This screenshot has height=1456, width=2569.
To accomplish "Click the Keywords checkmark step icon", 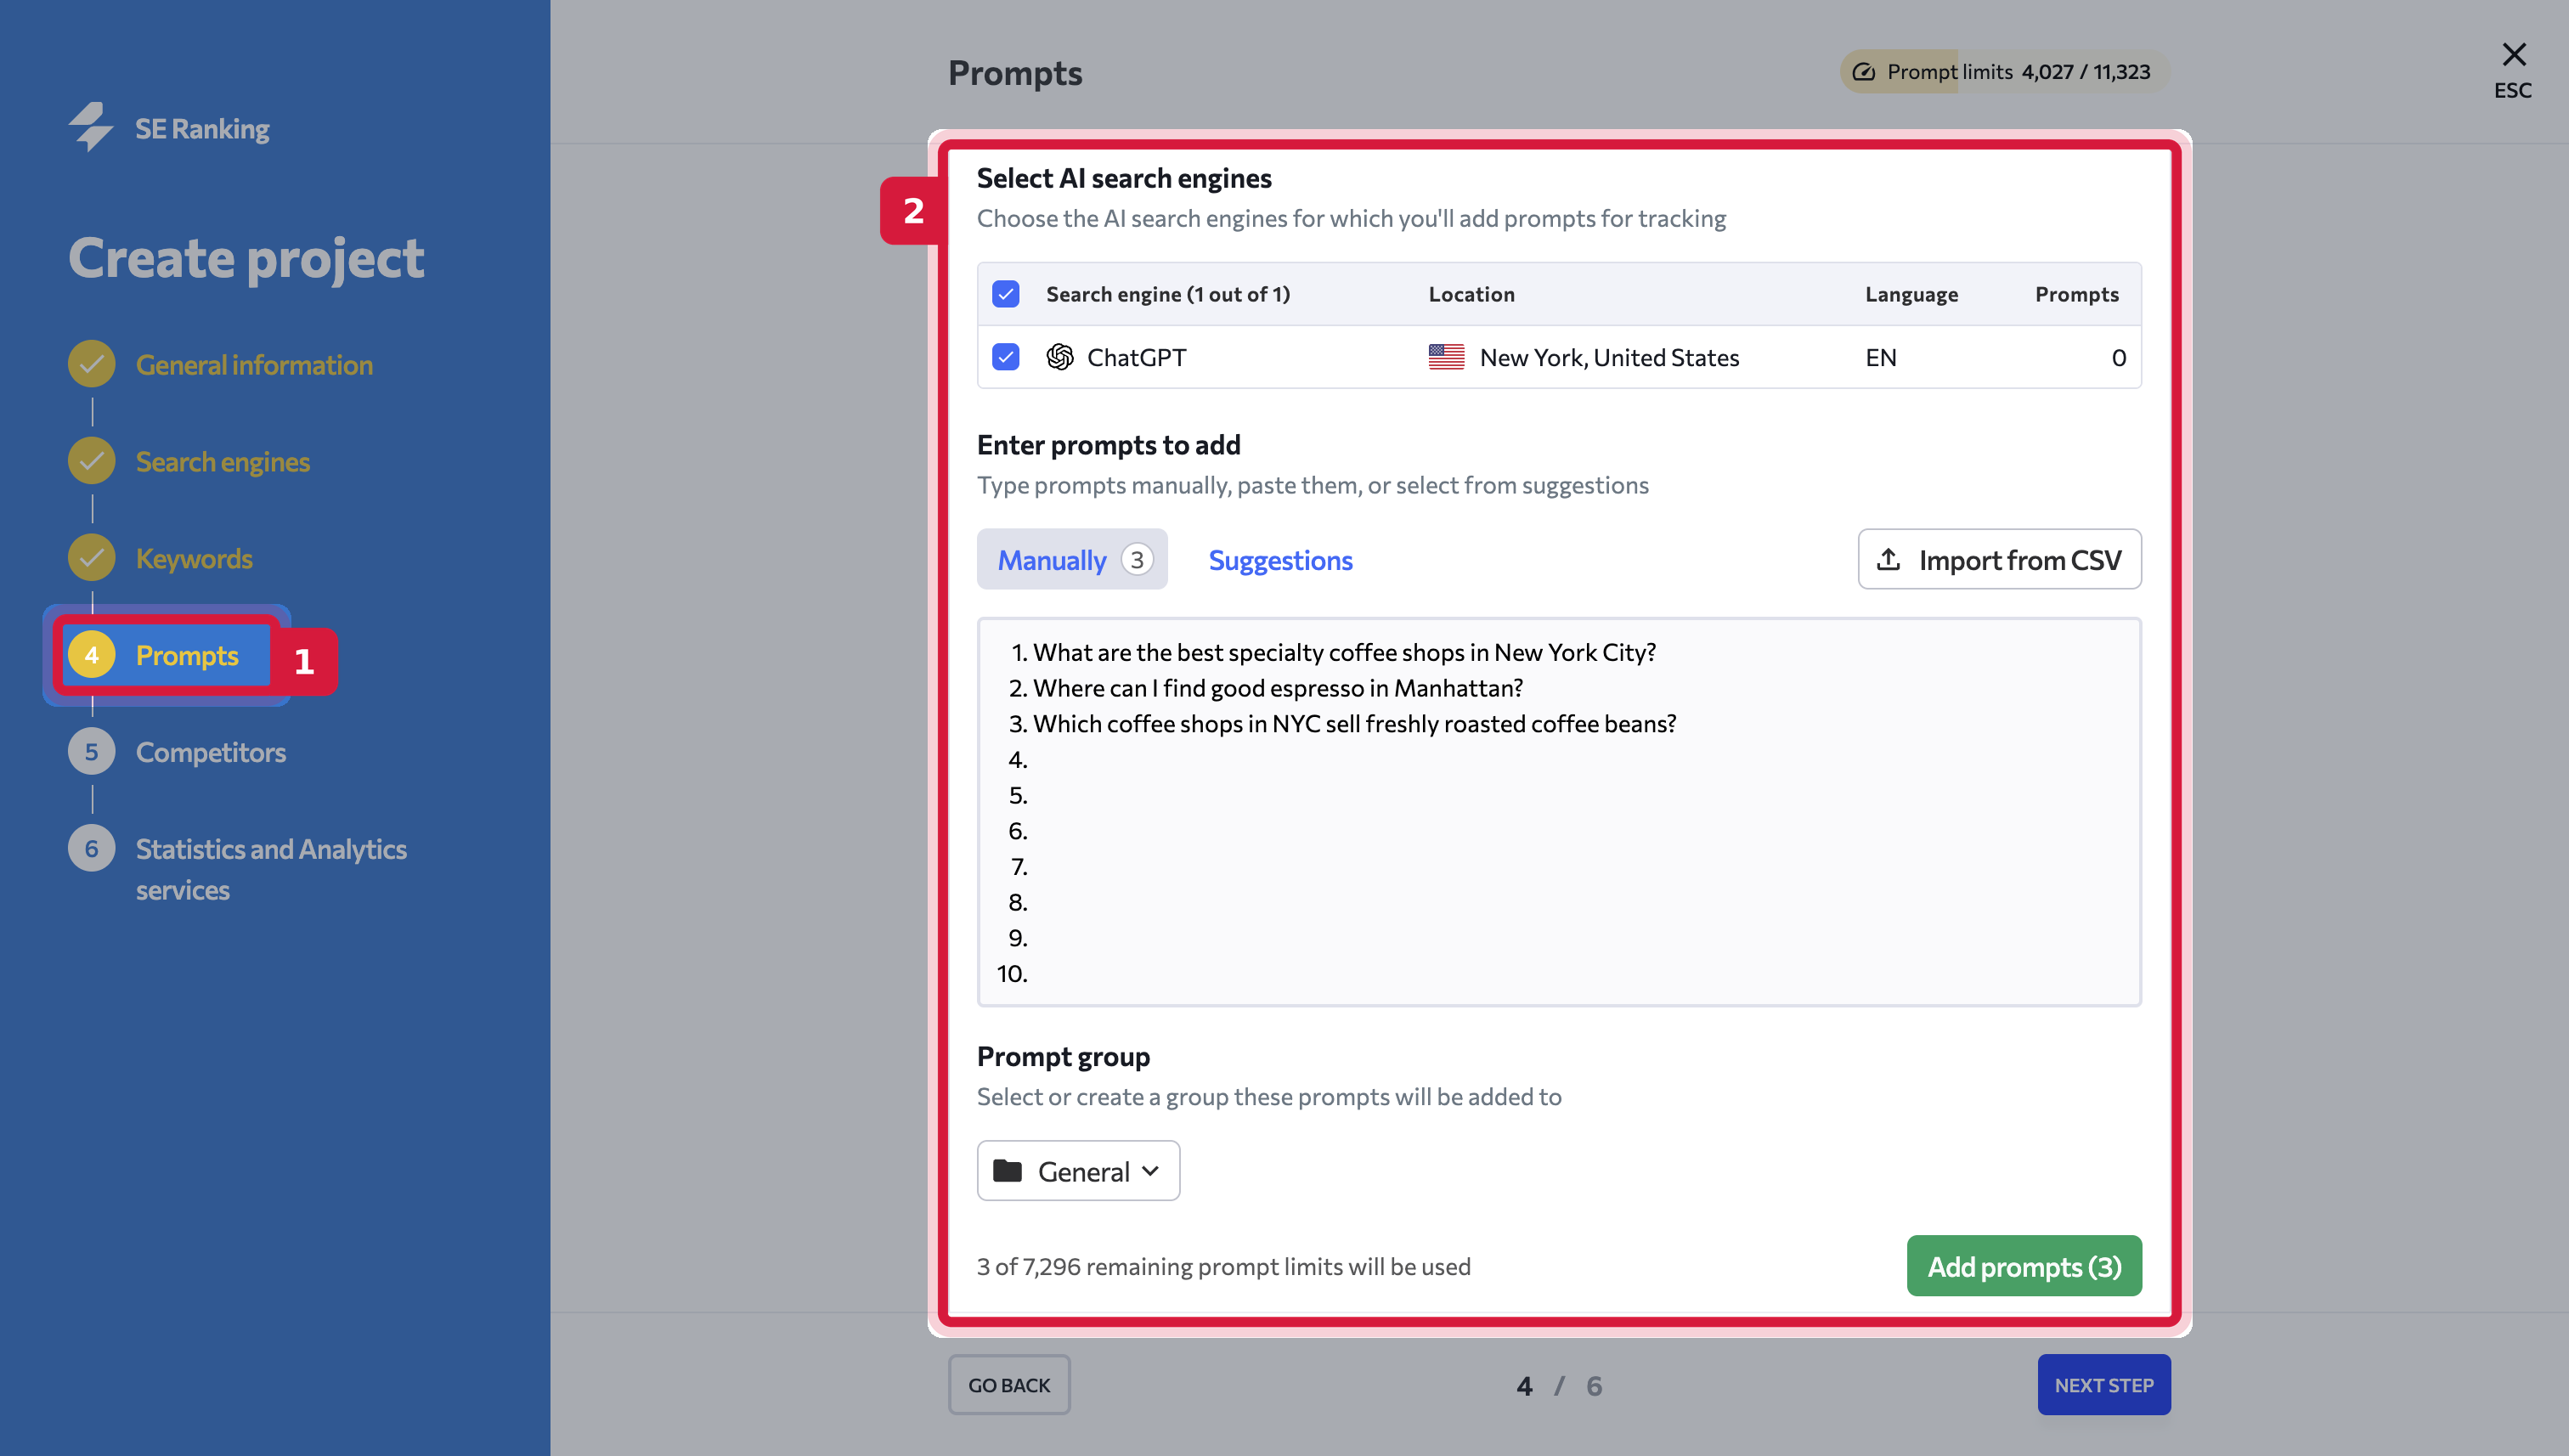I will click(92, 558).
